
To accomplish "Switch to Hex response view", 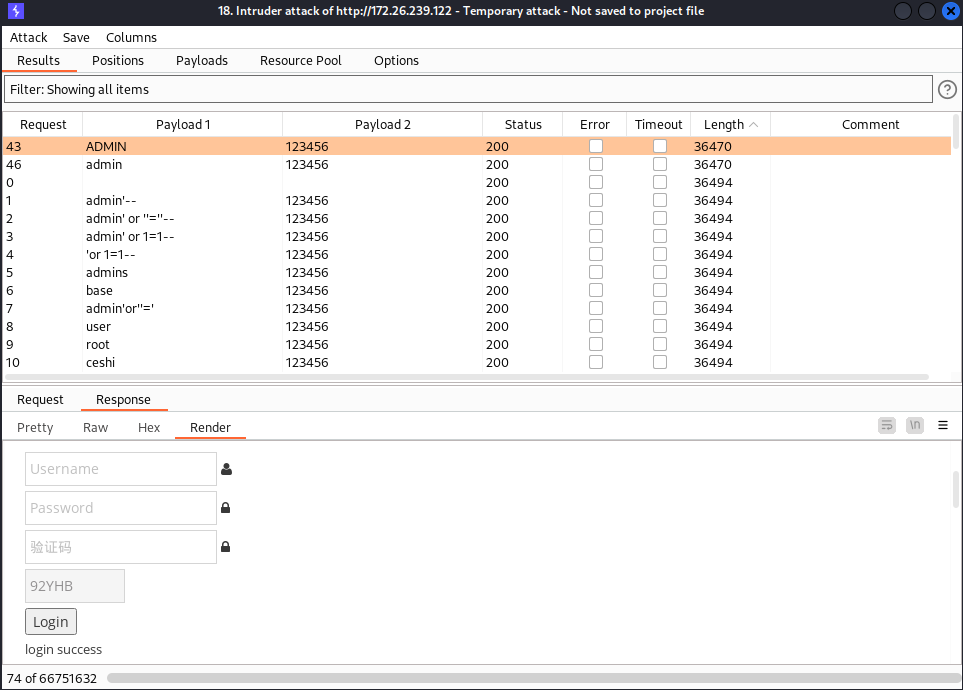I will (x=149, y=428).
